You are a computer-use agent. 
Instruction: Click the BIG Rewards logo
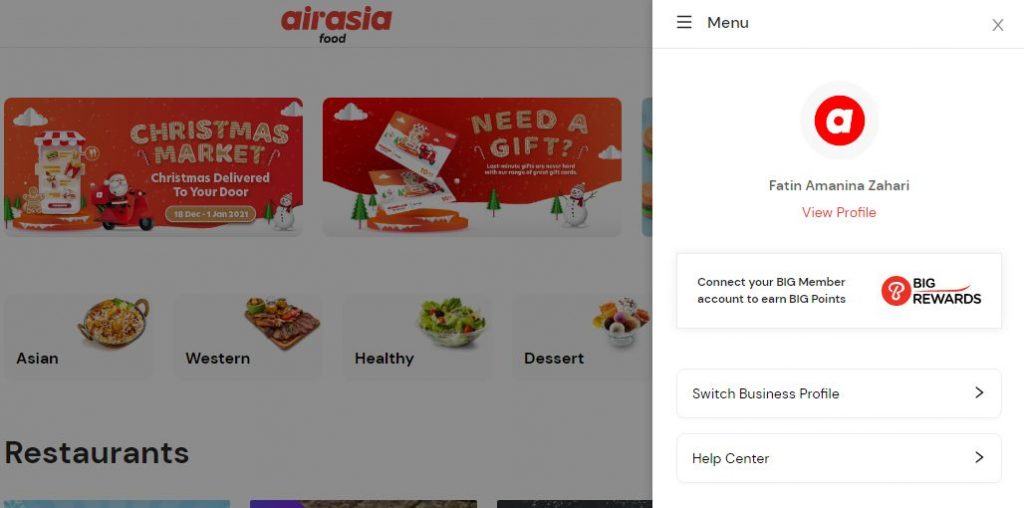931,291
